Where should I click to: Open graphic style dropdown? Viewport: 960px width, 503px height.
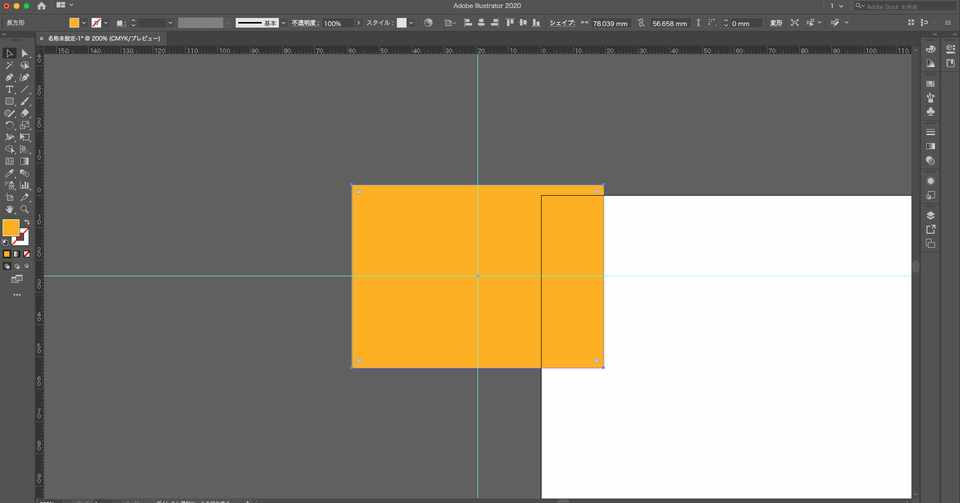tap(411, 23)
